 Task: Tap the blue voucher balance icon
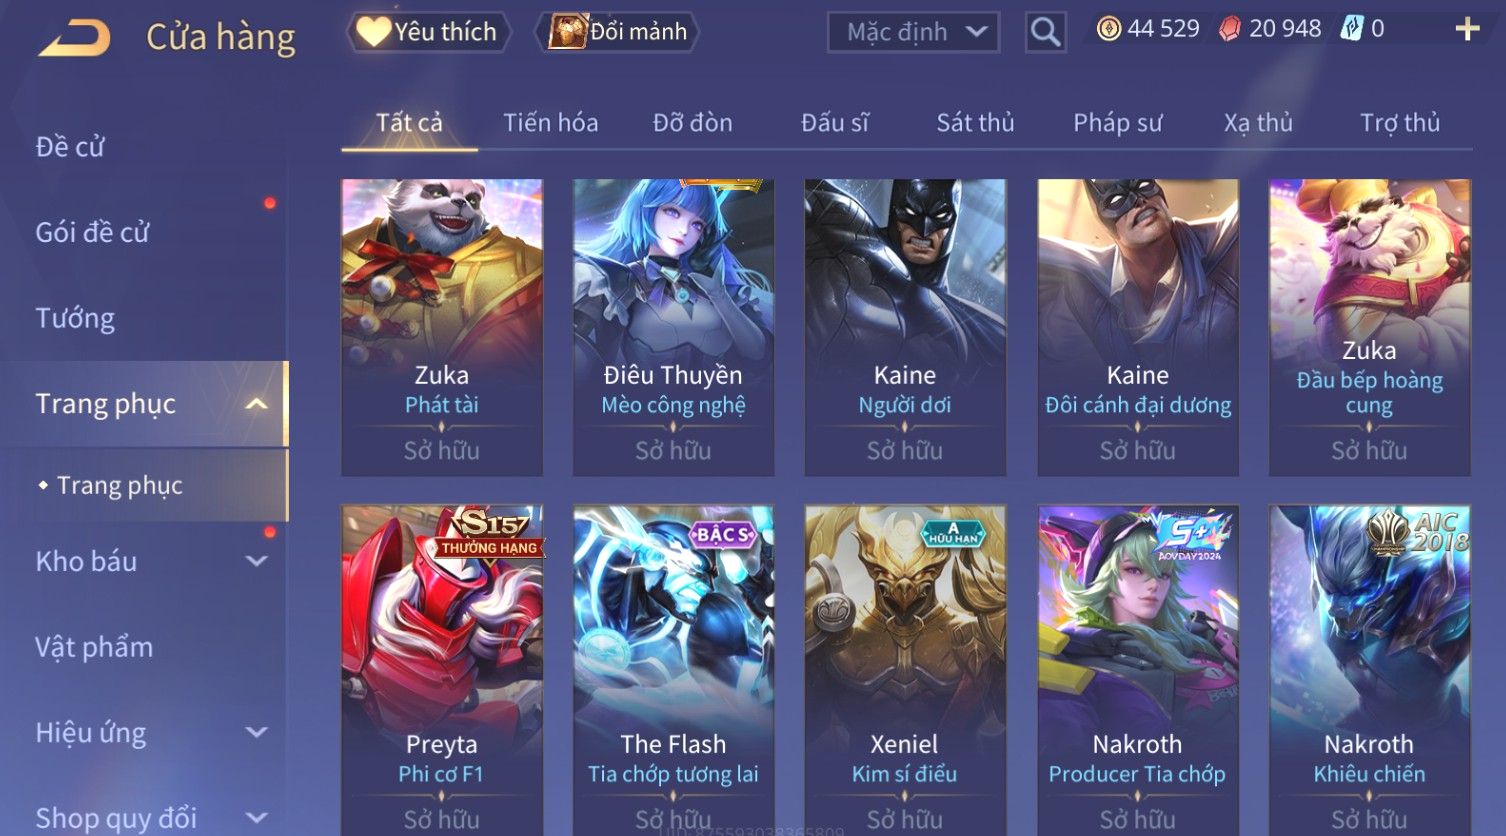tap(1351, 29)
